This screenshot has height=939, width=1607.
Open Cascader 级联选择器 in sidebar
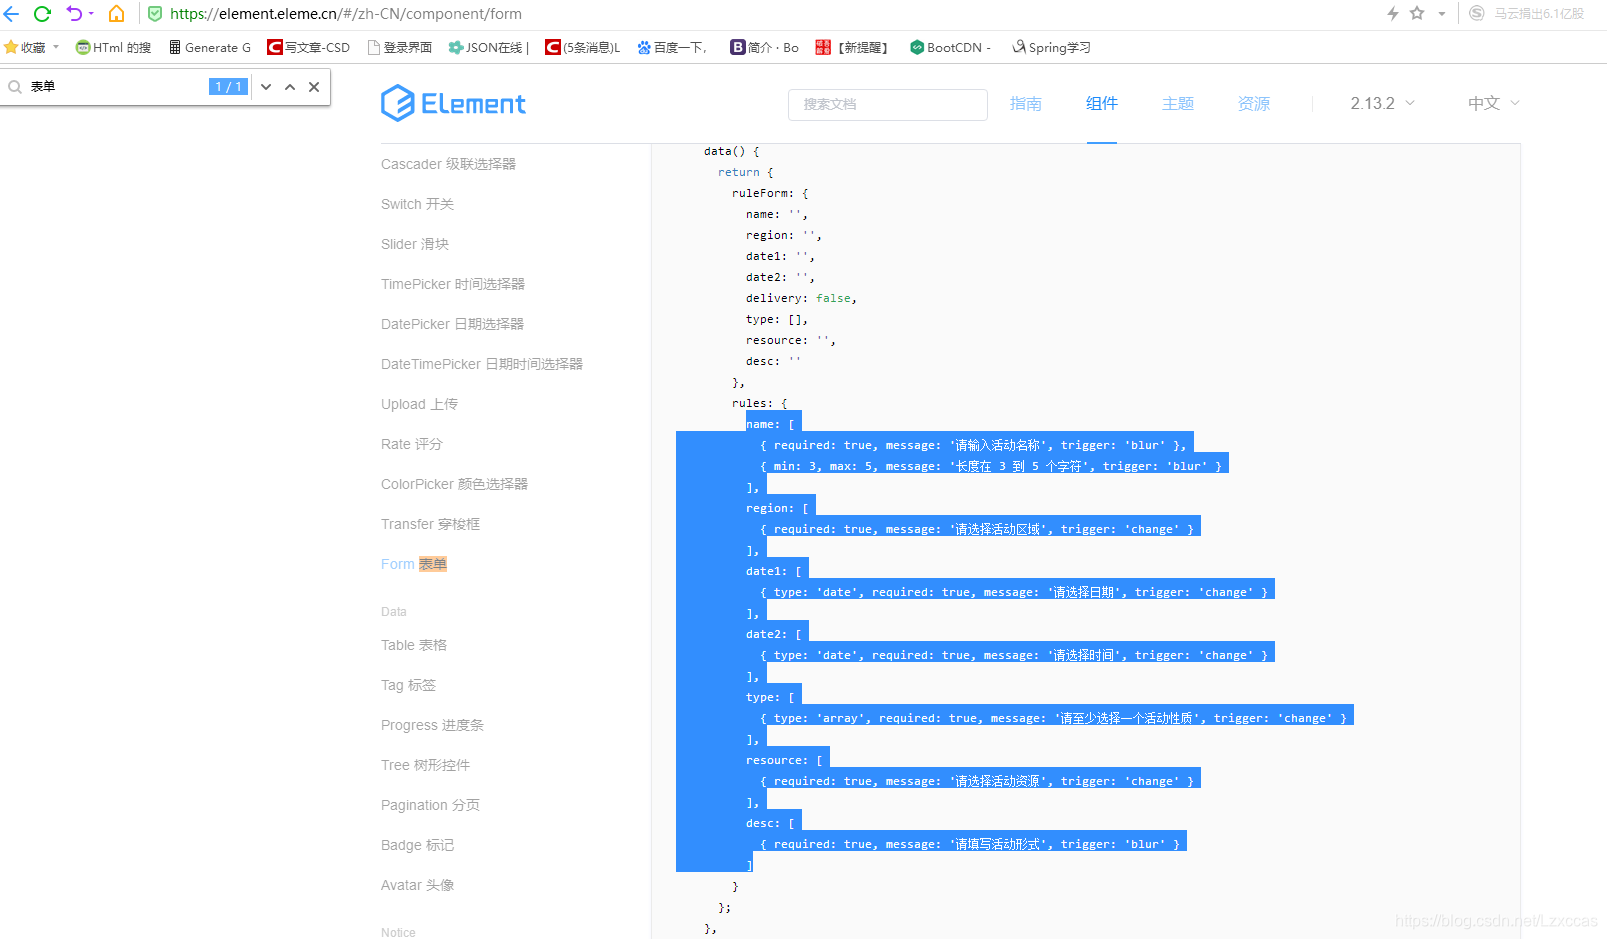tap(448, 164)
